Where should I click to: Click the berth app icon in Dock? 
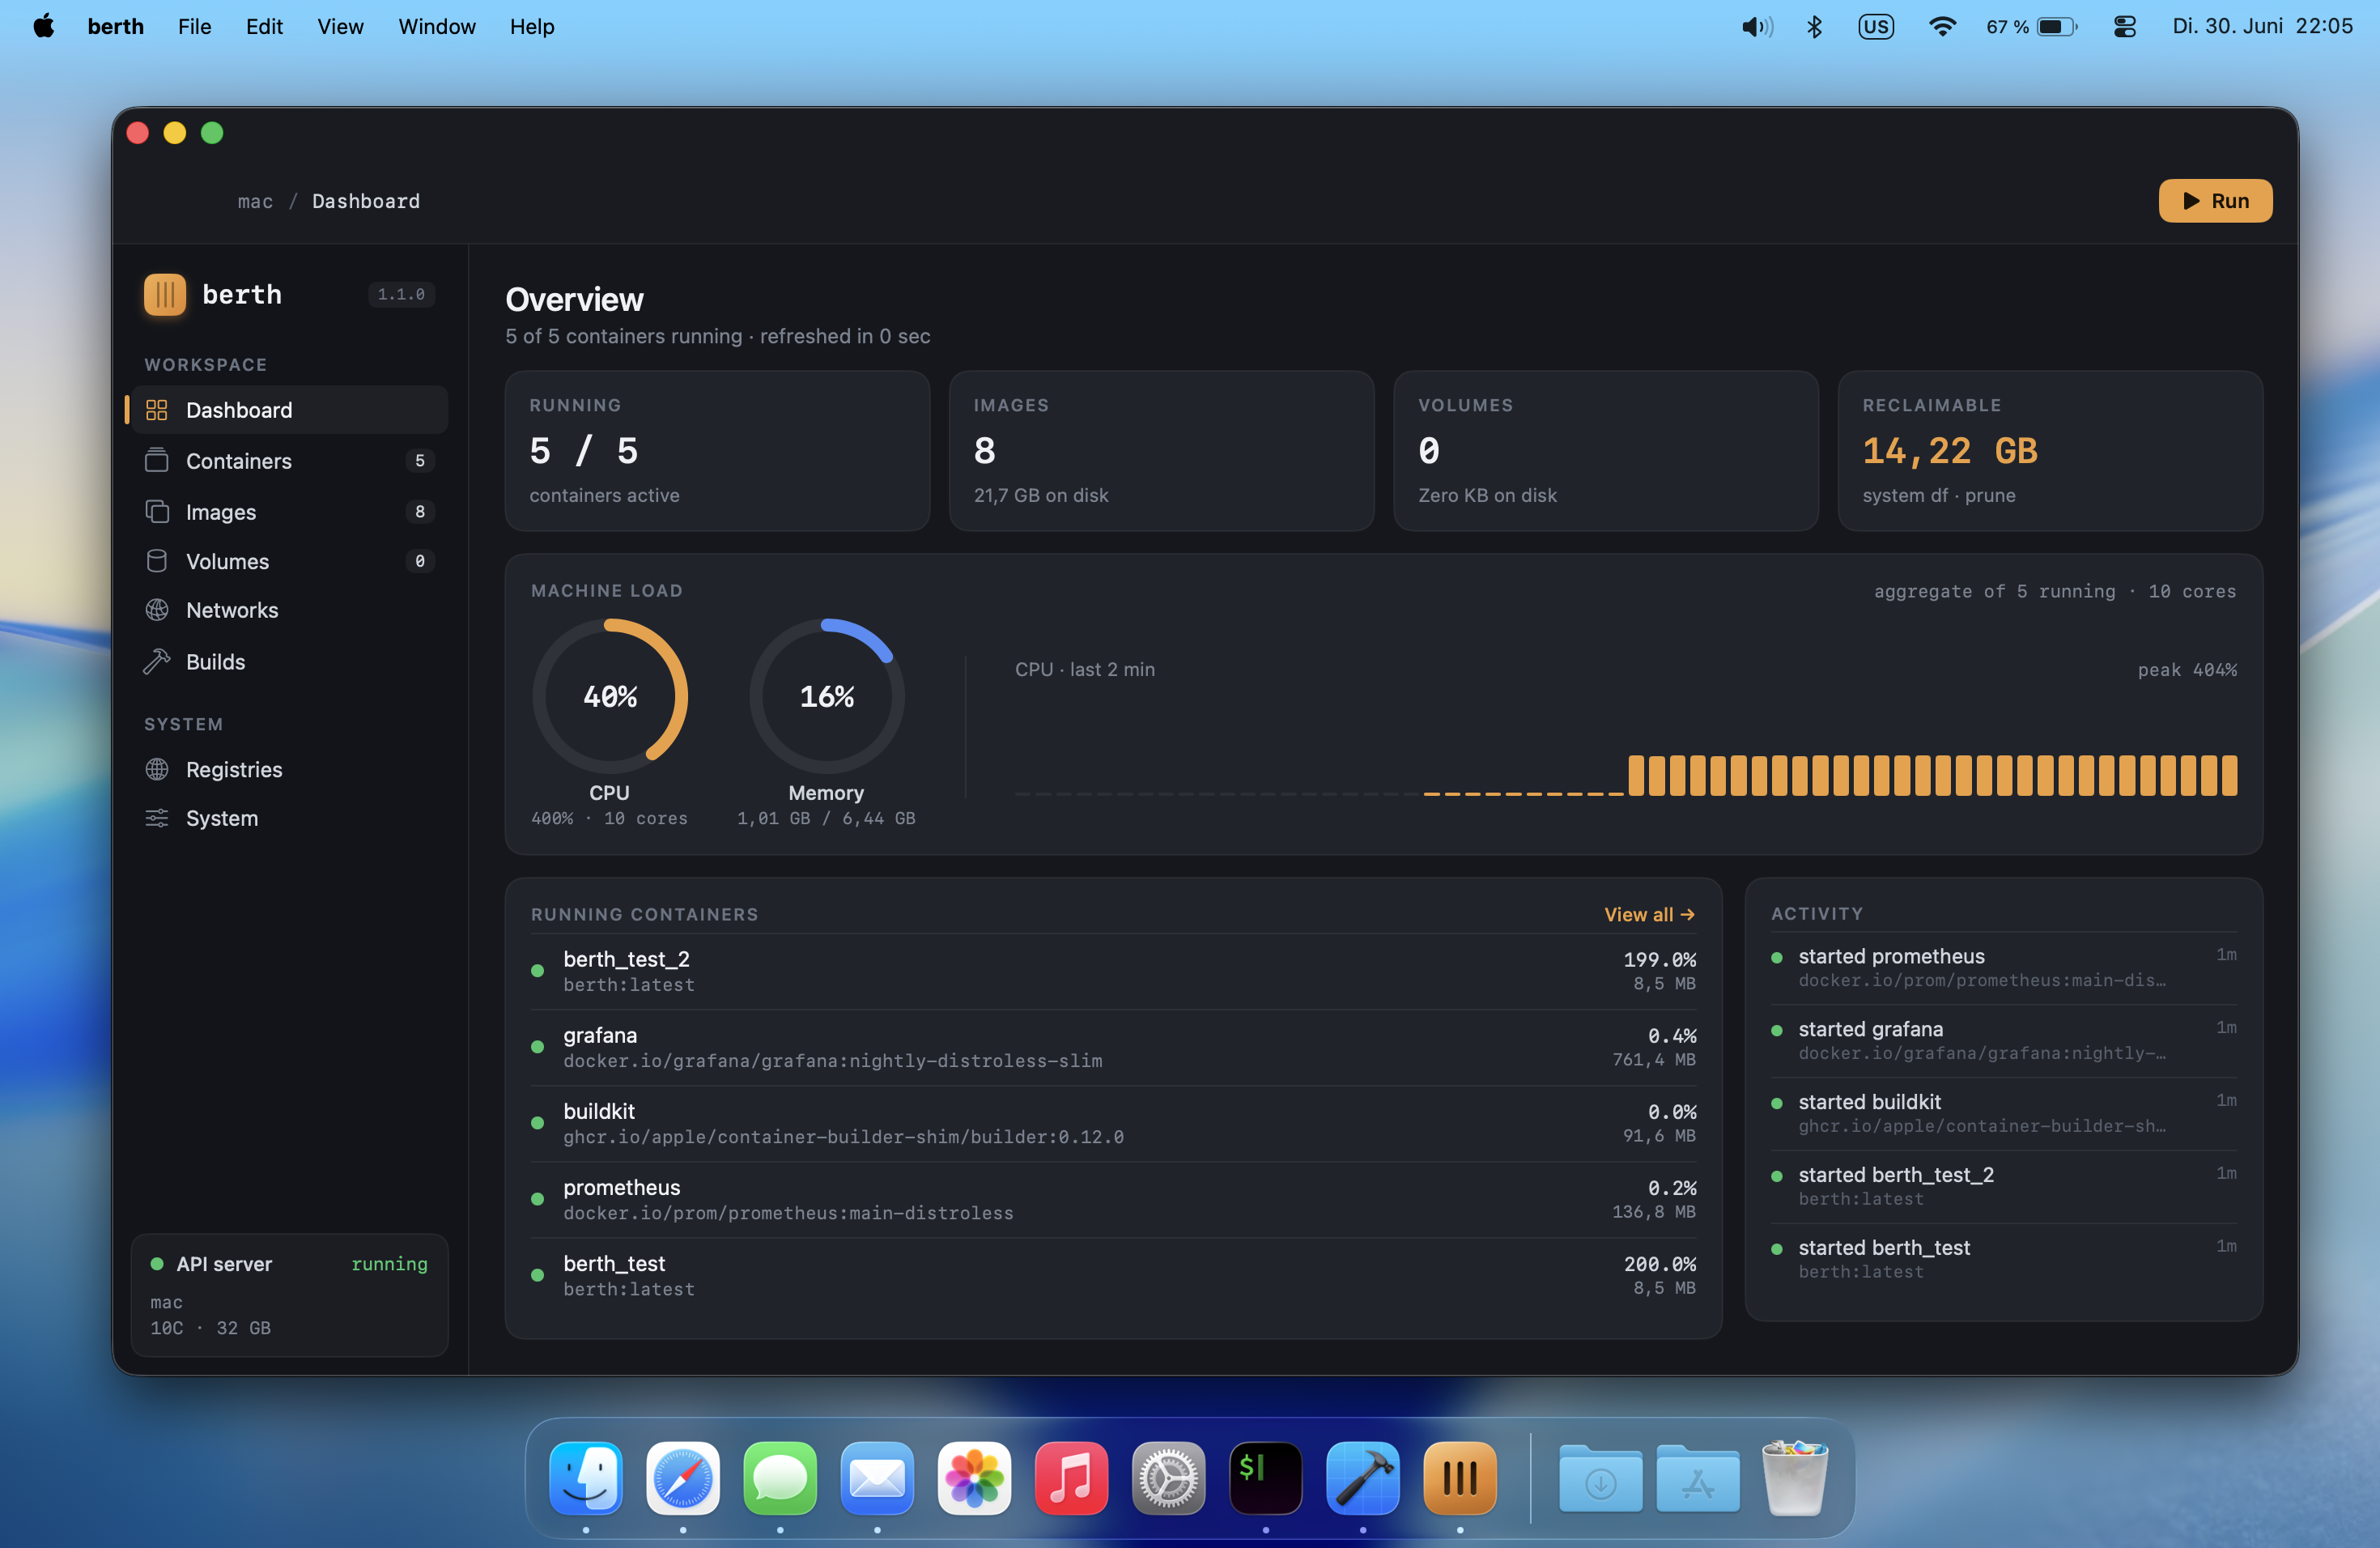click(x=1460, y=1477)
